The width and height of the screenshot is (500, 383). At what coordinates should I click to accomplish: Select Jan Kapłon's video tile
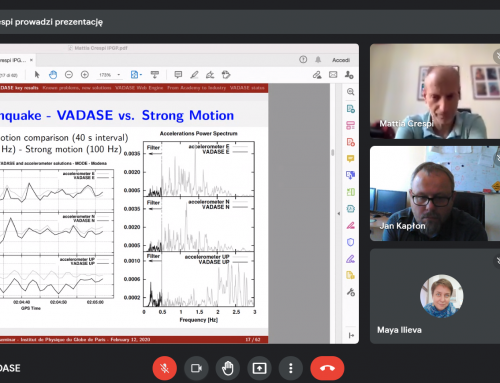point(435,193)
